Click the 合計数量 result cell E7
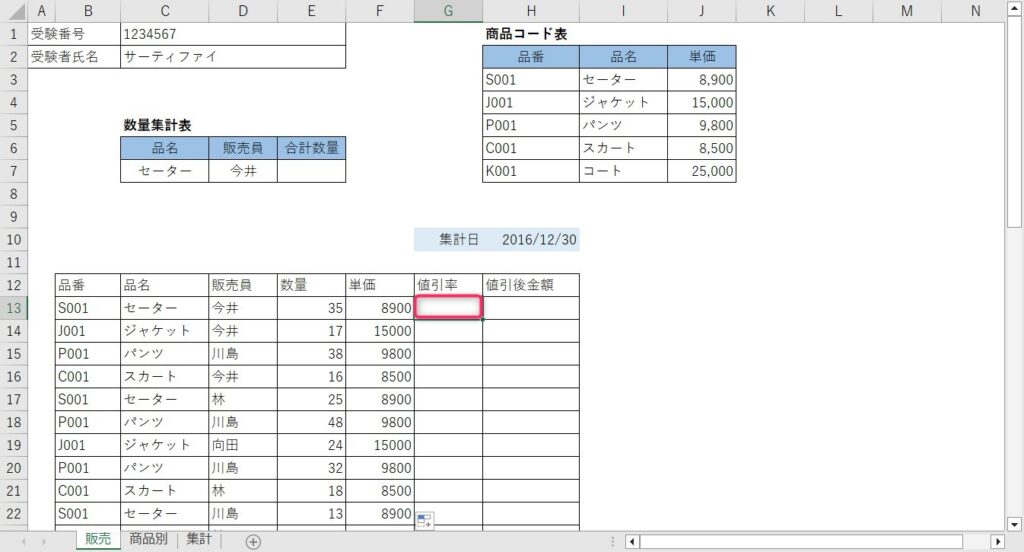Viewport: 1024px width, 552px height. [311, 171]
